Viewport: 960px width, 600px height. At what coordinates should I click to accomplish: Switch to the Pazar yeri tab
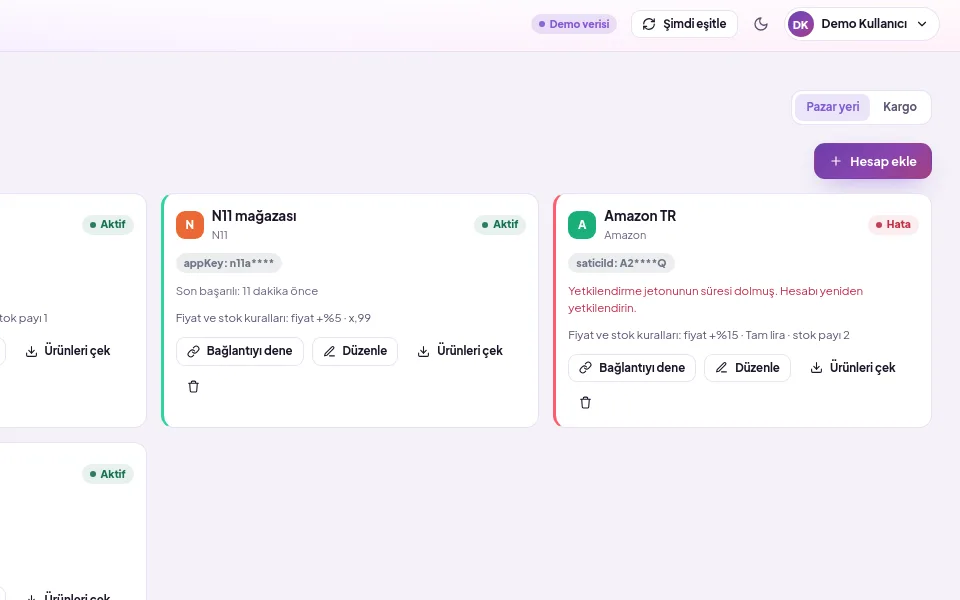click(833, 107)
